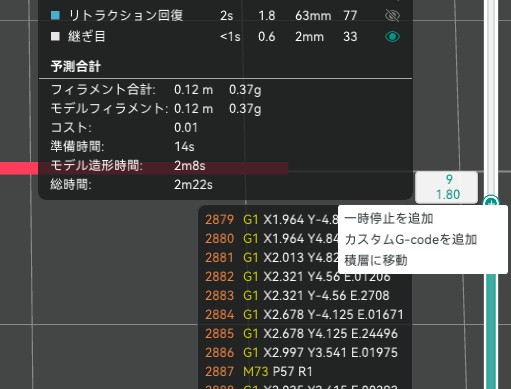Click the layer 9 height 1.80 label
Screen dimensions: 511x389
447,187
